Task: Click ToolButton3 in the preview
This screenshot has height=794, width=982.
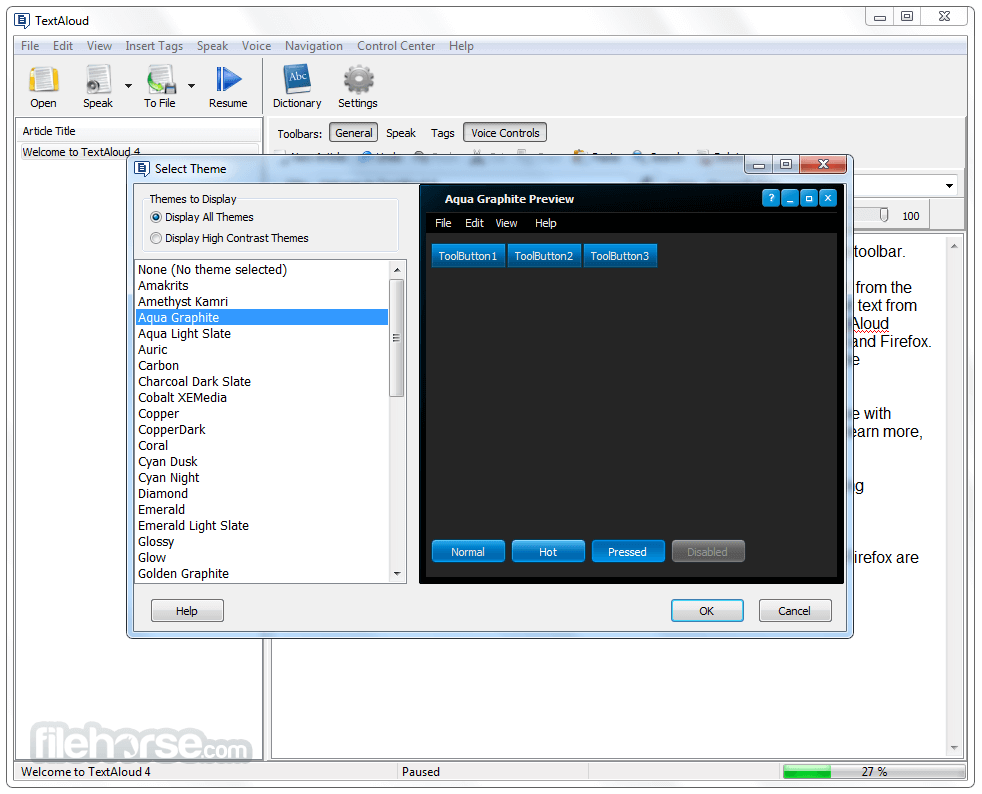Action: click(x=620, y=255)
